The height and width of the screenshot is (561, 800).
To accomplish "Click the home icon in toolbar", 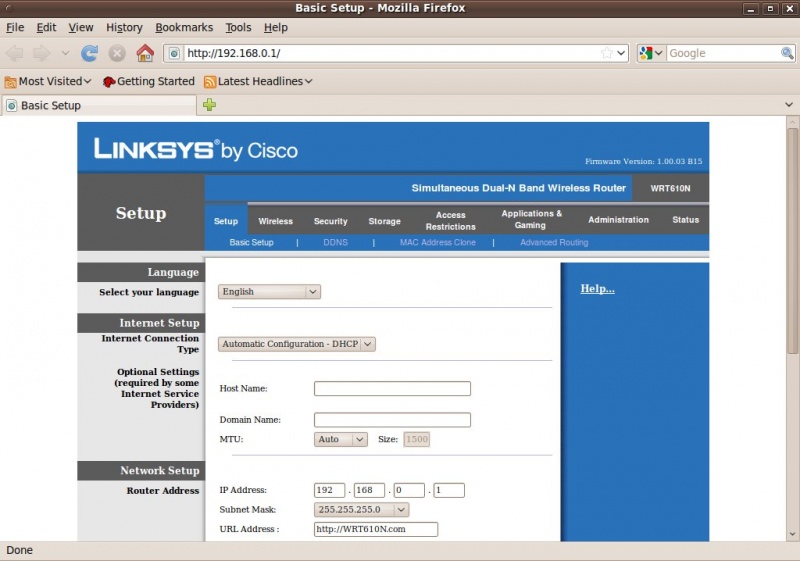I will (x=145, y=53).
